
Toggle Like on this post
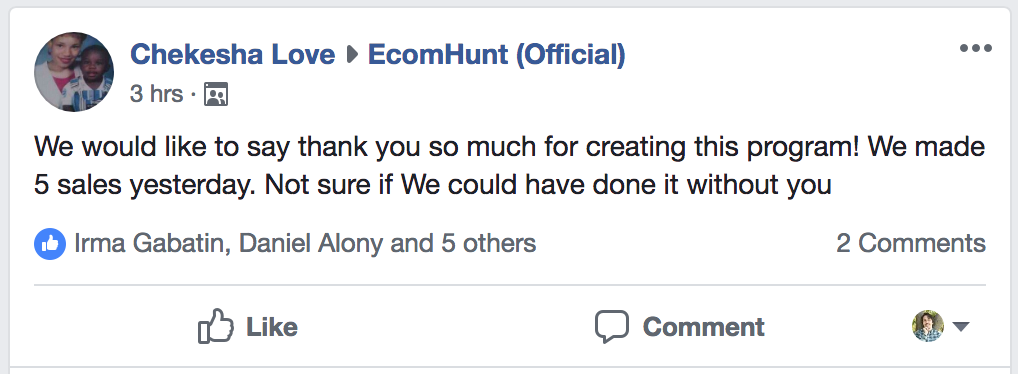click(247, 326)
